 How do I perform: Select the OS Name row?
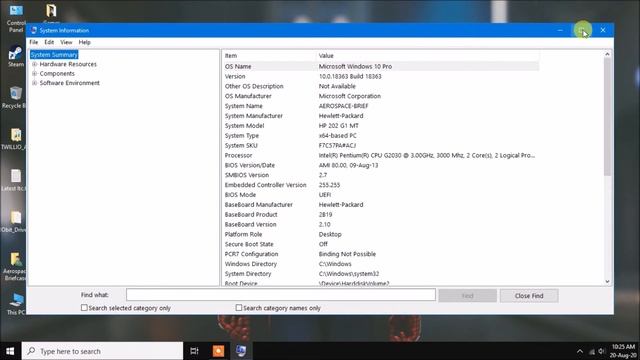381,66
